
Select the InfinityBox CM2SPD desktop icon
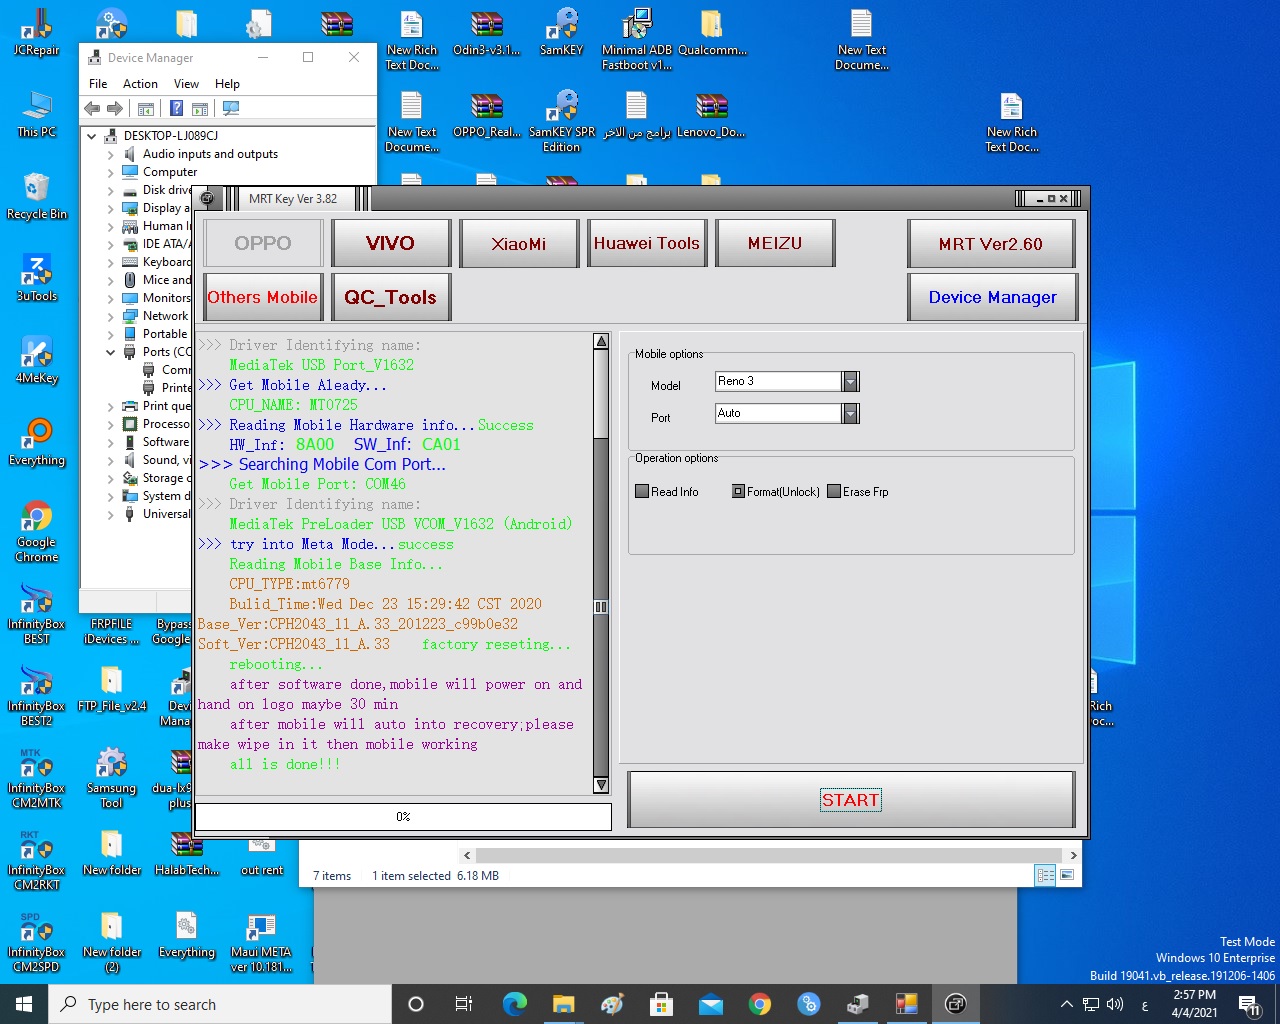coord(37,942)
